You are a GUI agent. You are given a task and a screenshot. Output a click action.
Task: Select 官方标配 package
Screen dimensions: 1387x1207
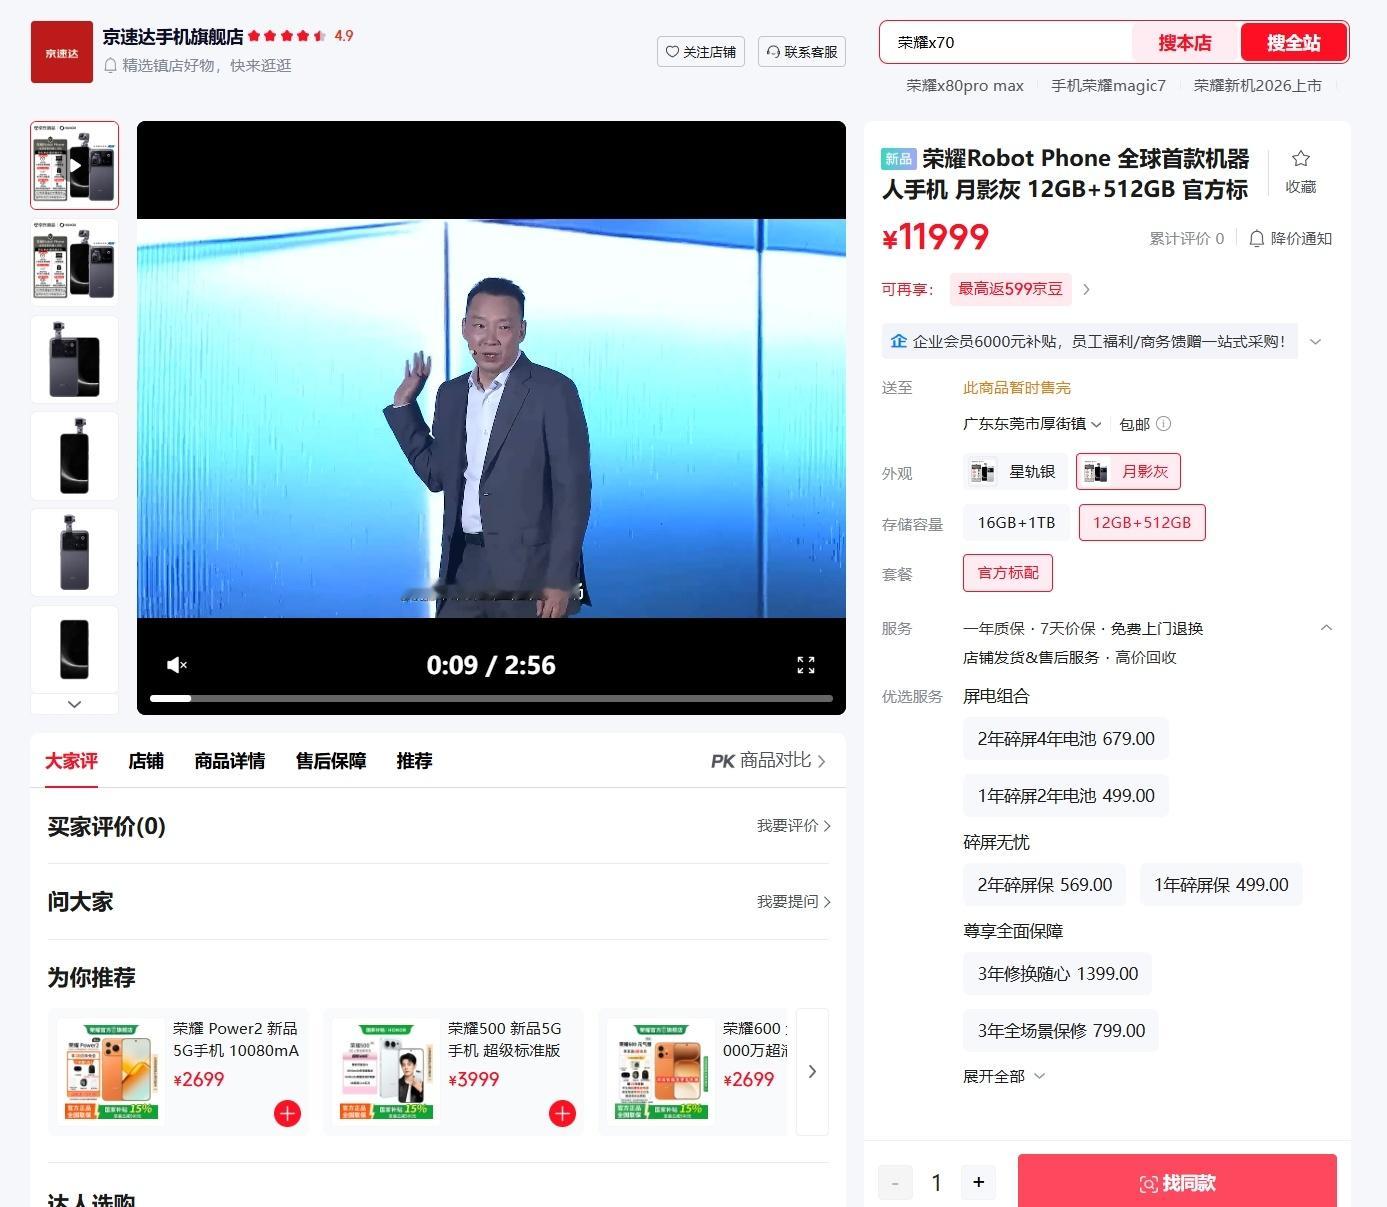coord(1008,573)
